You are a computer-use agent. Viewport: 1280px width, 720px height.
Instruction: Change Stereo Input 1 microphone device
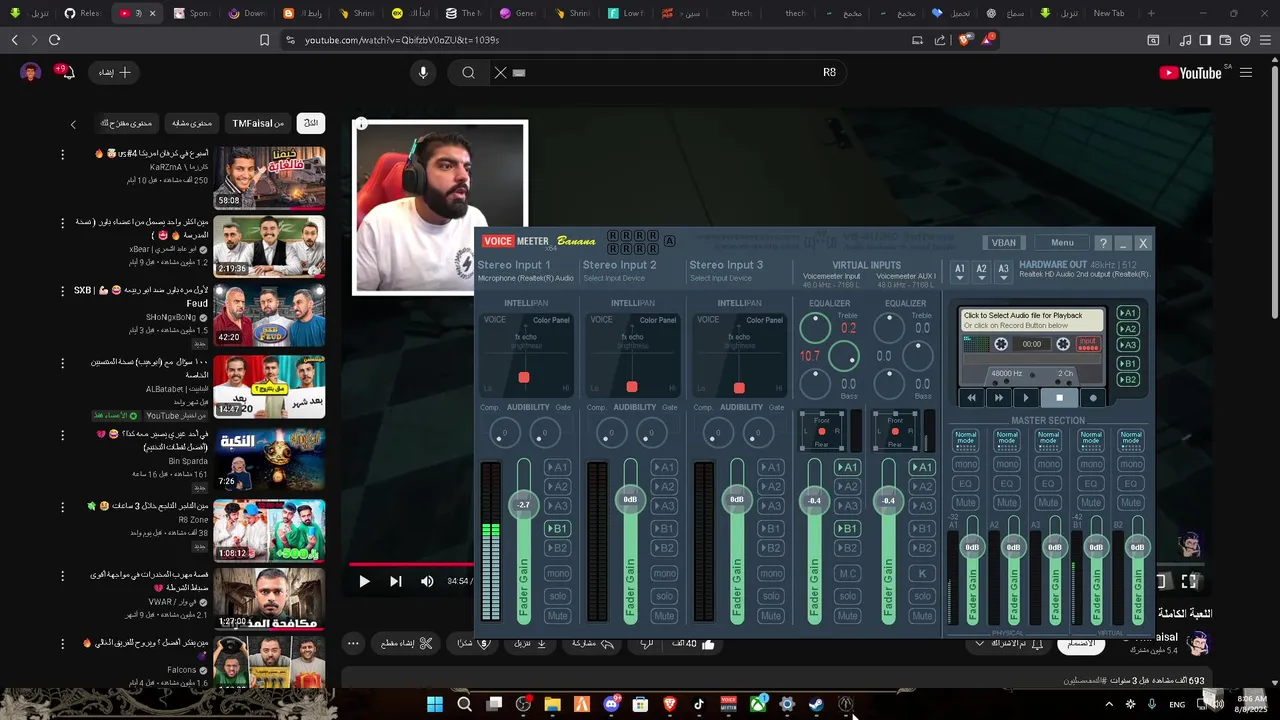[526, 278]
